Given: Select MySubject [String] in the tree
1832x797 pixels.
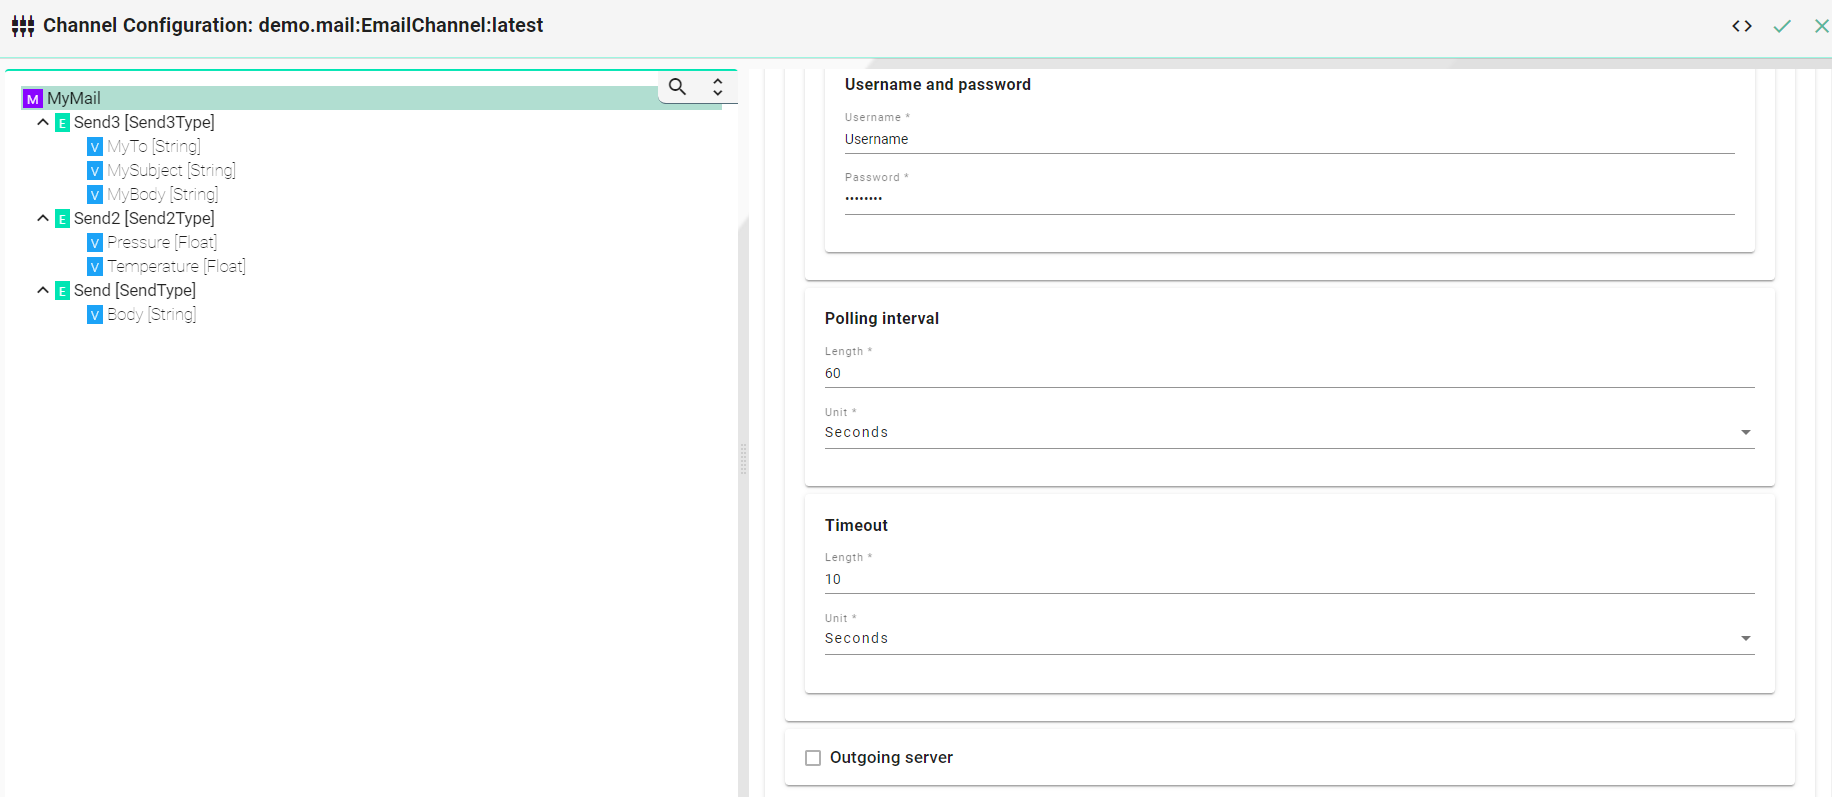Looking at the screenshot, I should [x=171, y=170].
